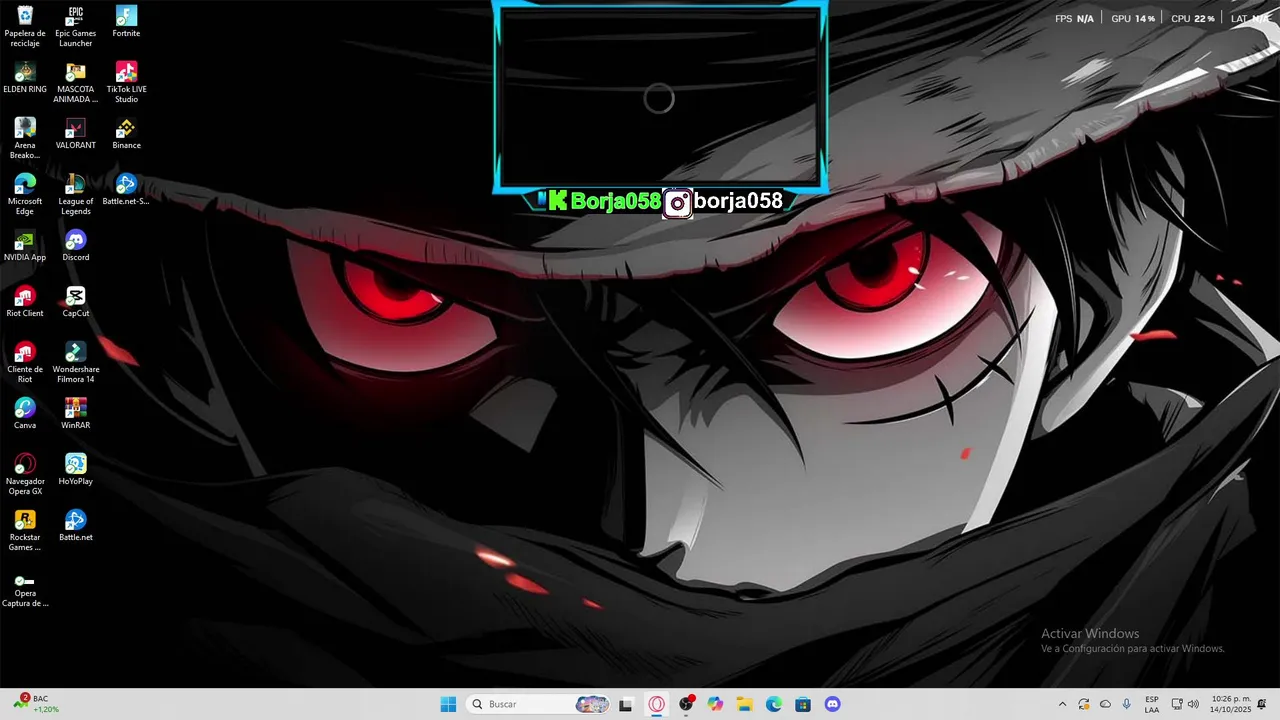Select the Wondershare Filmora 14 icon
The image size is (1280, 720).
coord(76,362)
